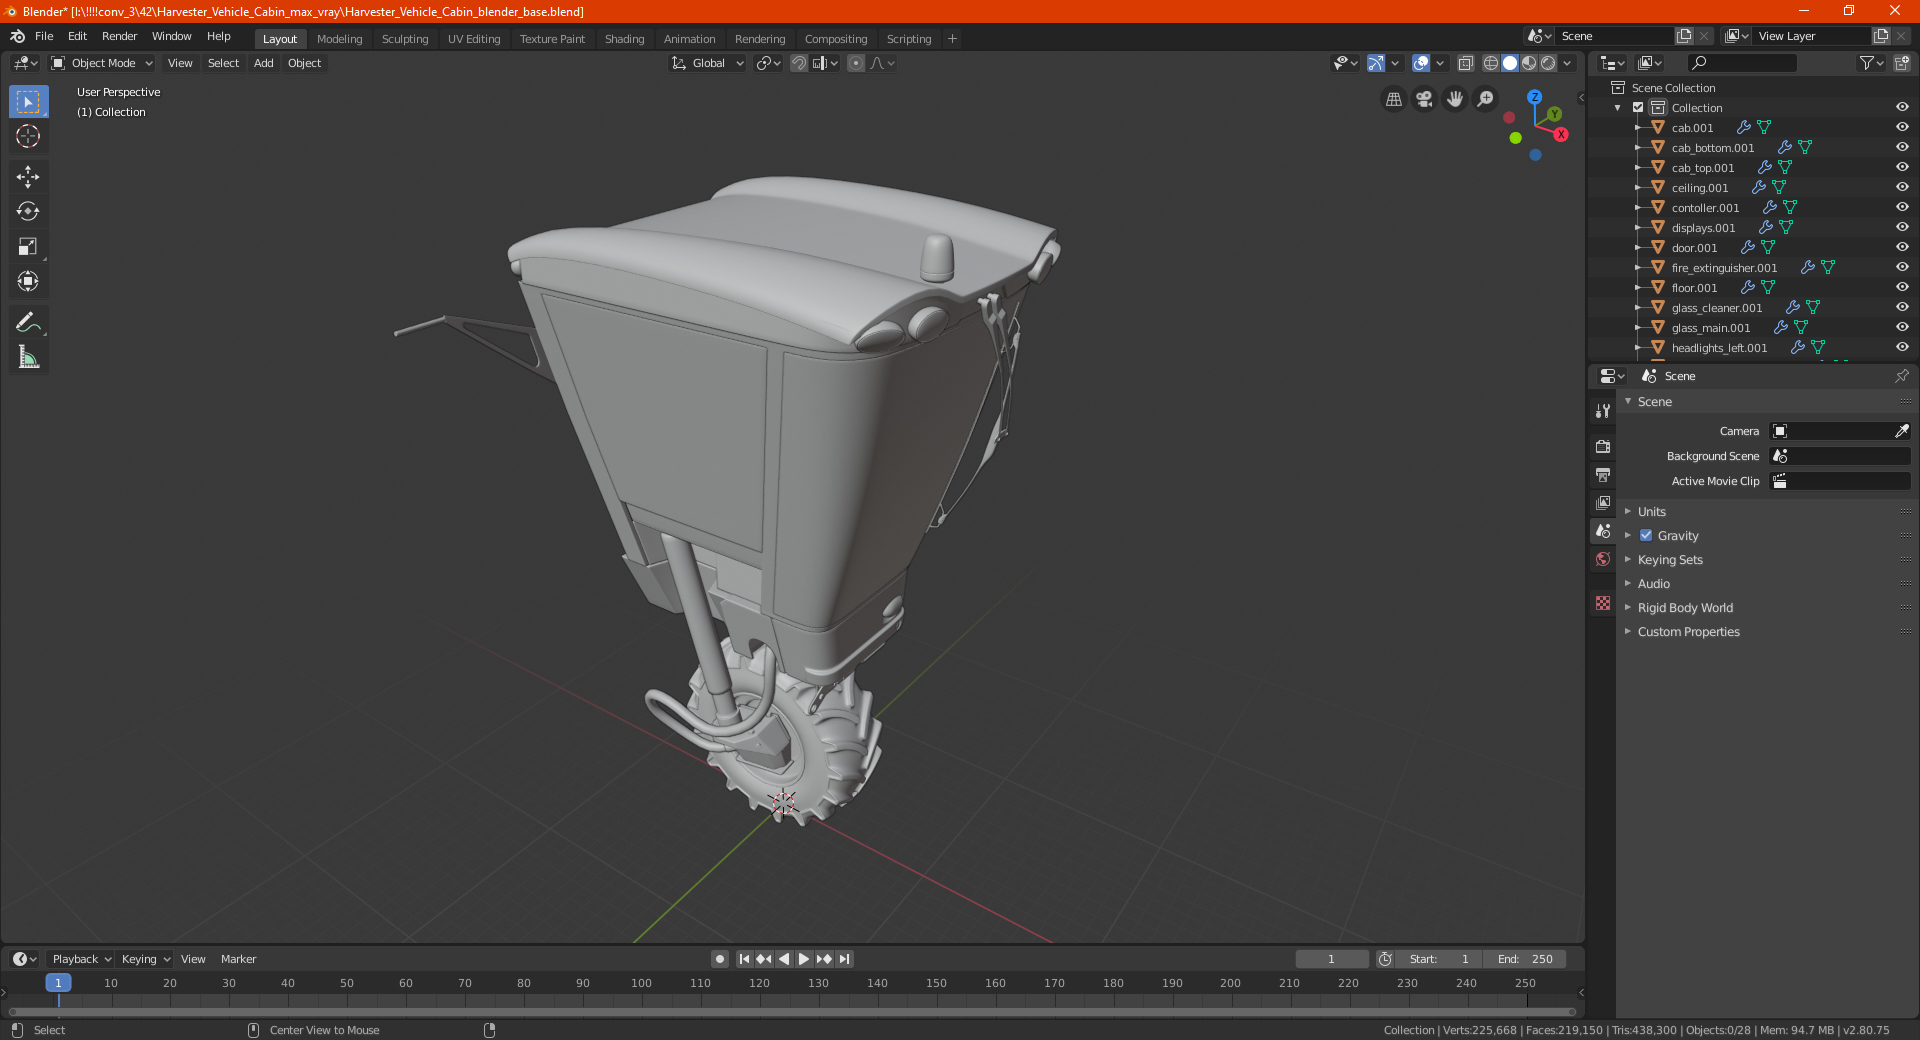Choose the Move tool
1920x1040 pixels.
(28, 177)
